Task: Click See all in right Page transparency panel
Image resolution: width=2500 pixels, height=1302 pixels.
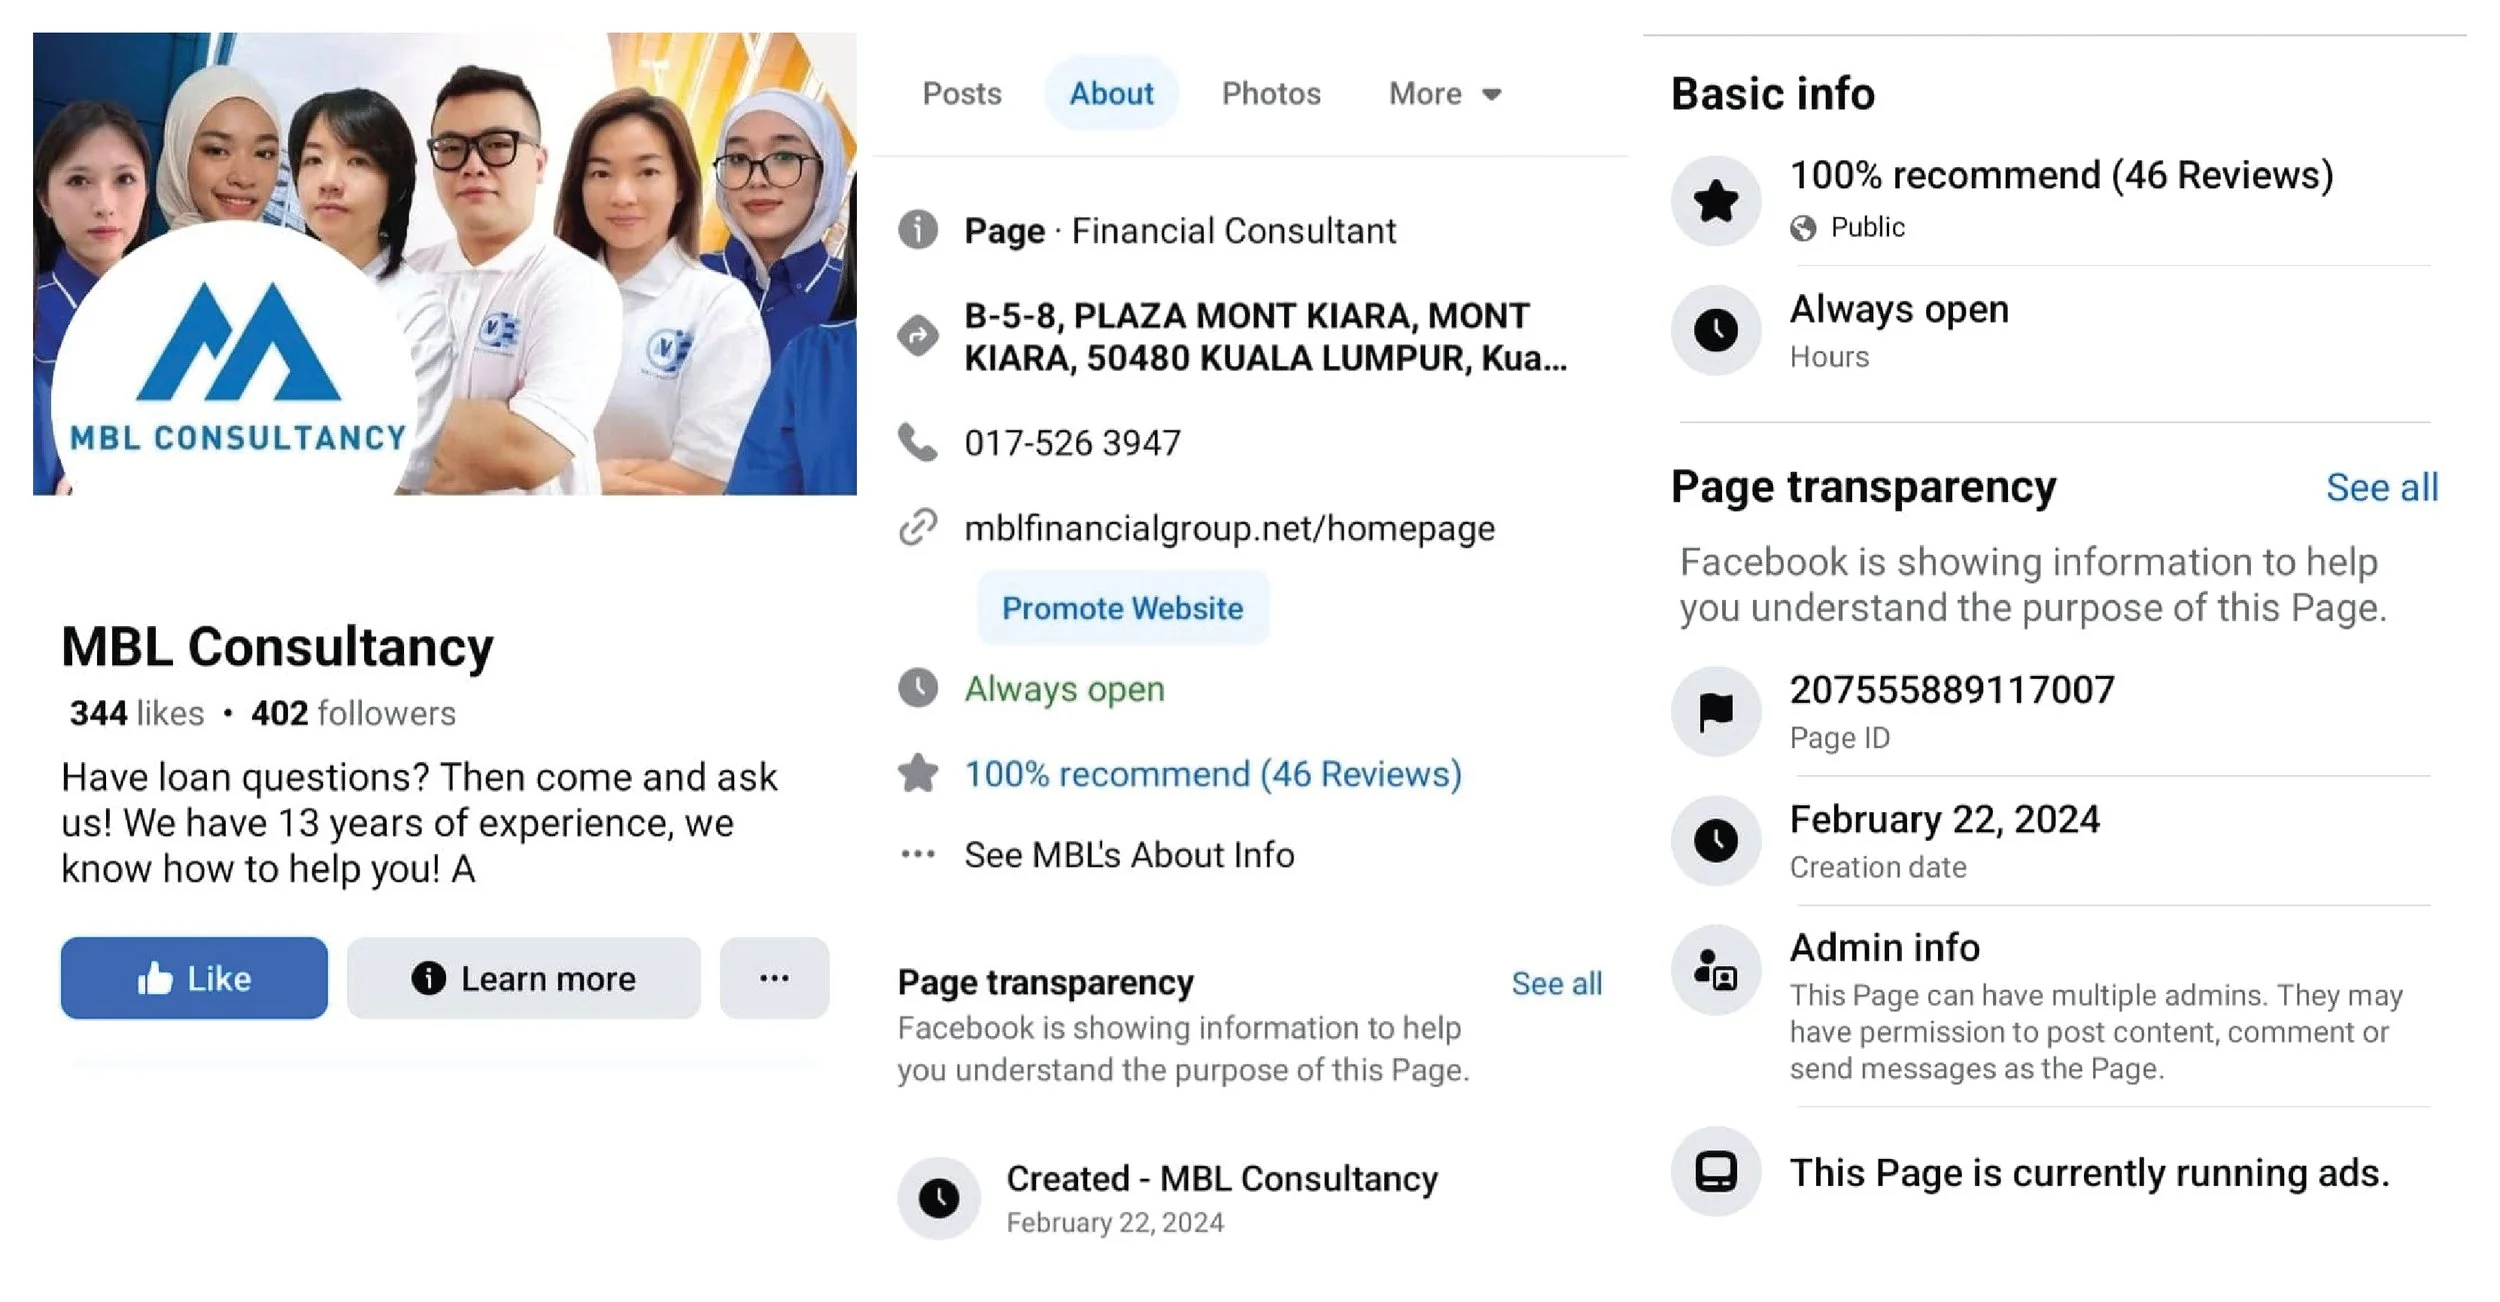Action: (x=2381, y=488)
